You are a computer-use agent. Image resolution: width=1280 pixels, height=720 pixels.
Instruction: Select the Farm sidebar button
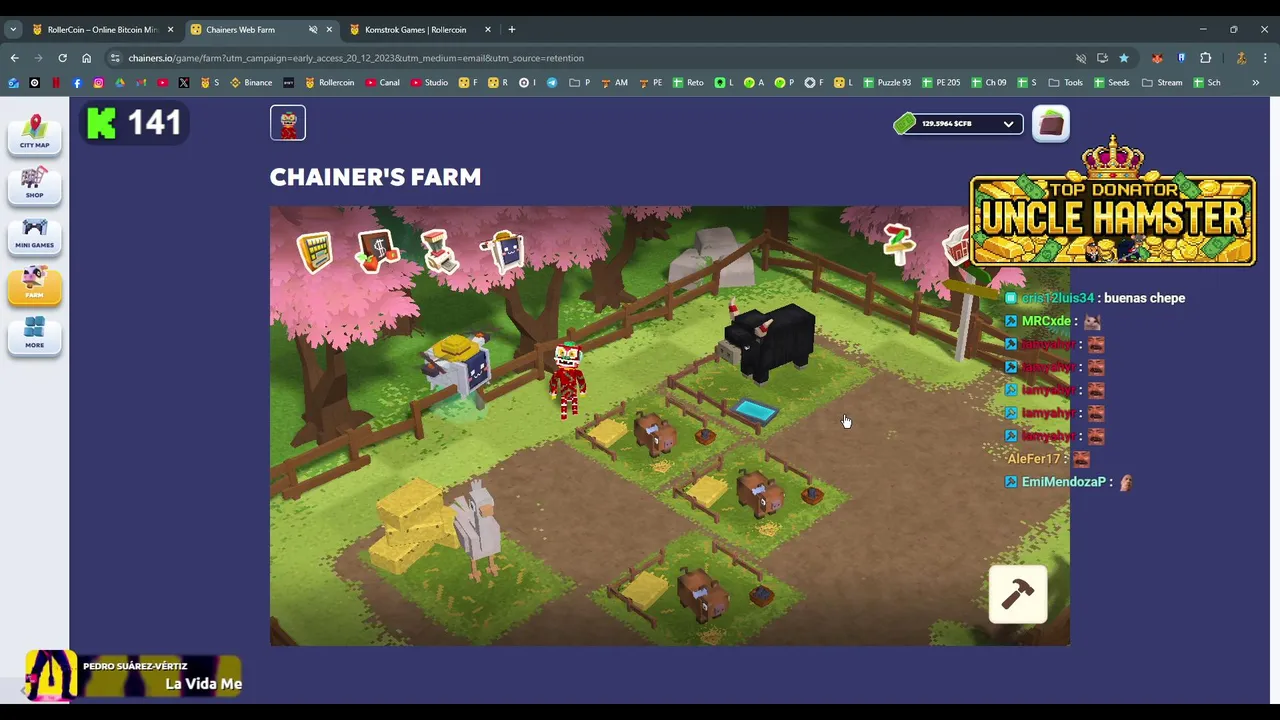point(34,285)
